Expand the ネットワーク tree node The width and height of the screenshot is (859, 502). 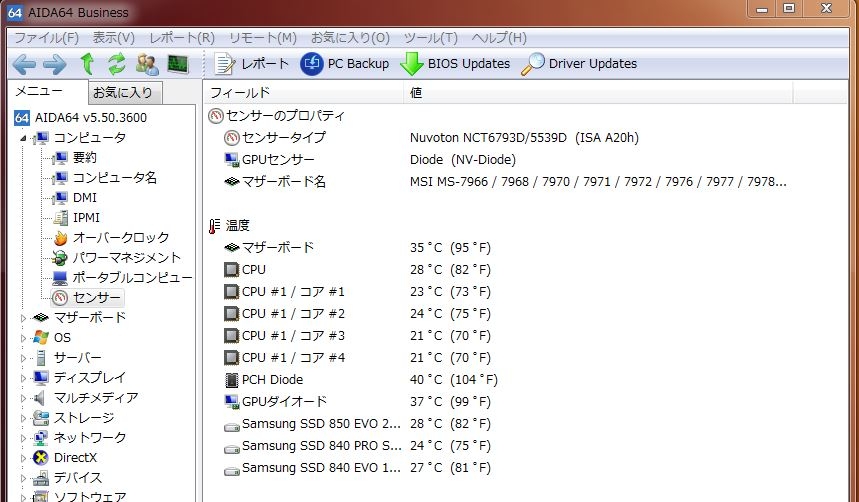point(23,438)
